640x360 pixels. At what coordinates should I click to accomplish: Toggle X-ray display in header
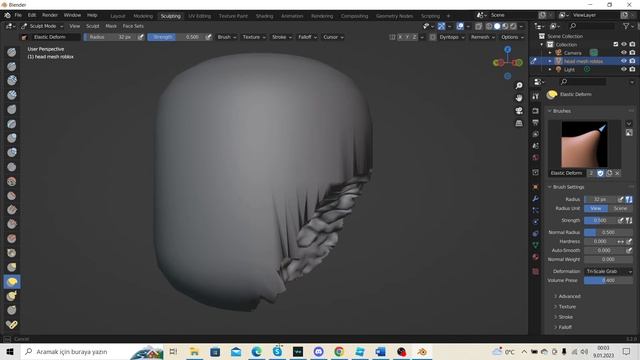coord(478,26)
